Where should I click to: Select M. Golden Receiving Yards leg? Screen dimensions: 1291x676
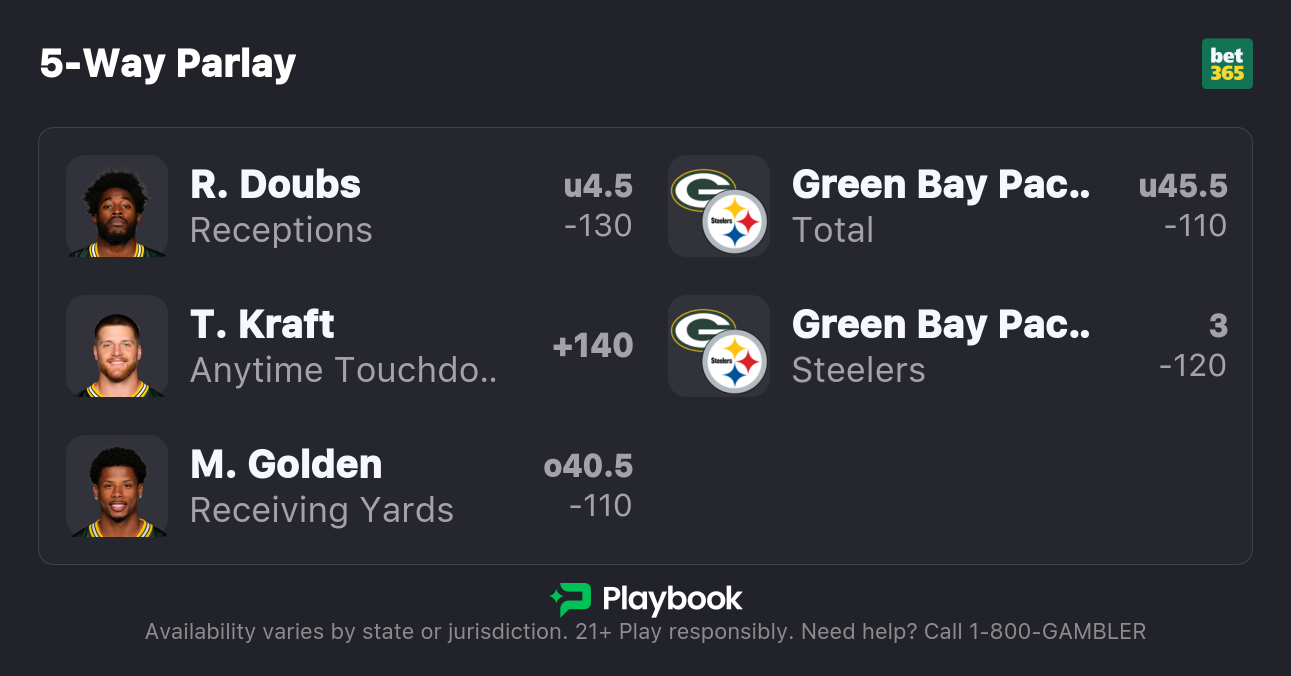(x=321, y=486)
